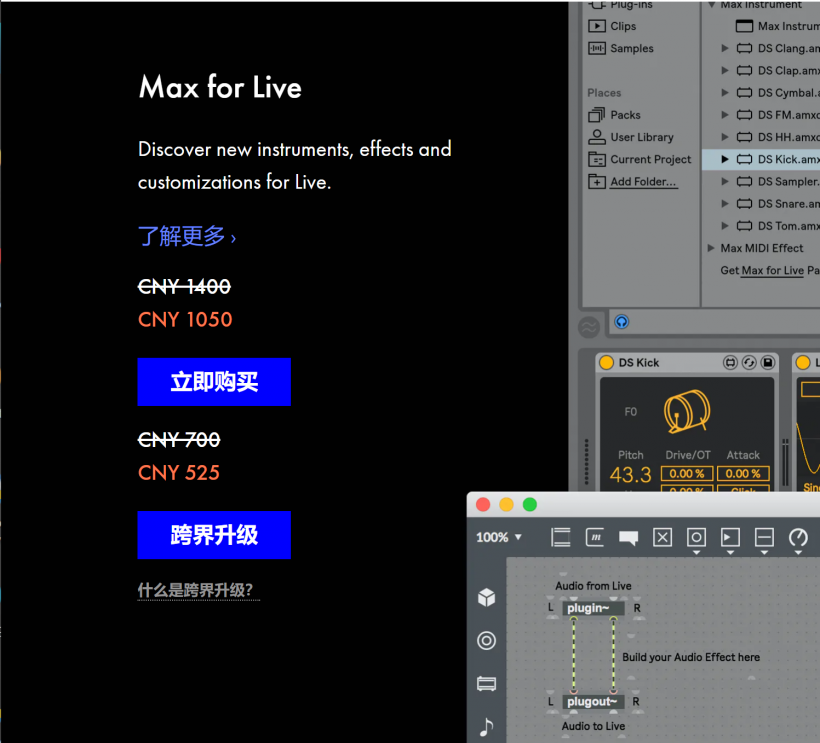Select Clips in the browser sidebar
Screen dimensions: 820x743
pos(623,26)
